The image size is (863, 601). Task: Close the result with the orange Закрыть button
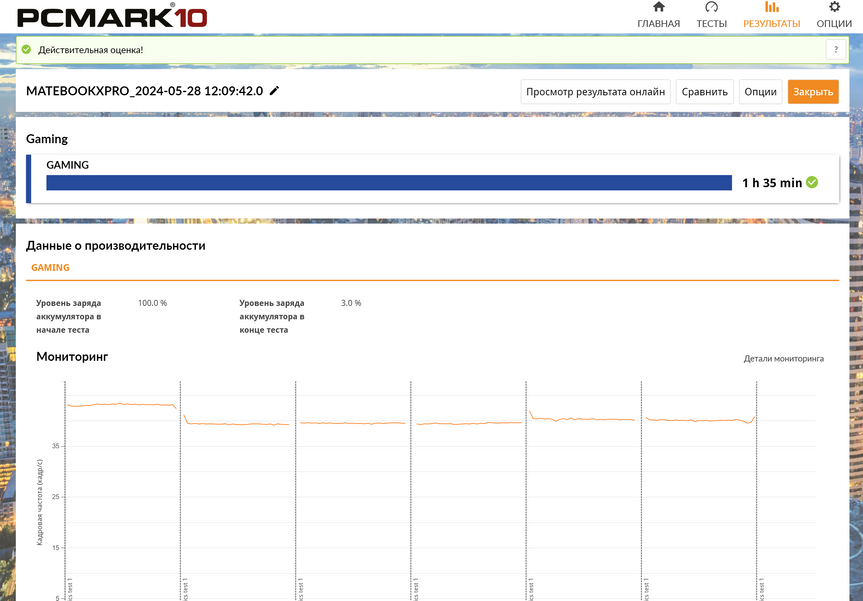[x=812, y=92]
